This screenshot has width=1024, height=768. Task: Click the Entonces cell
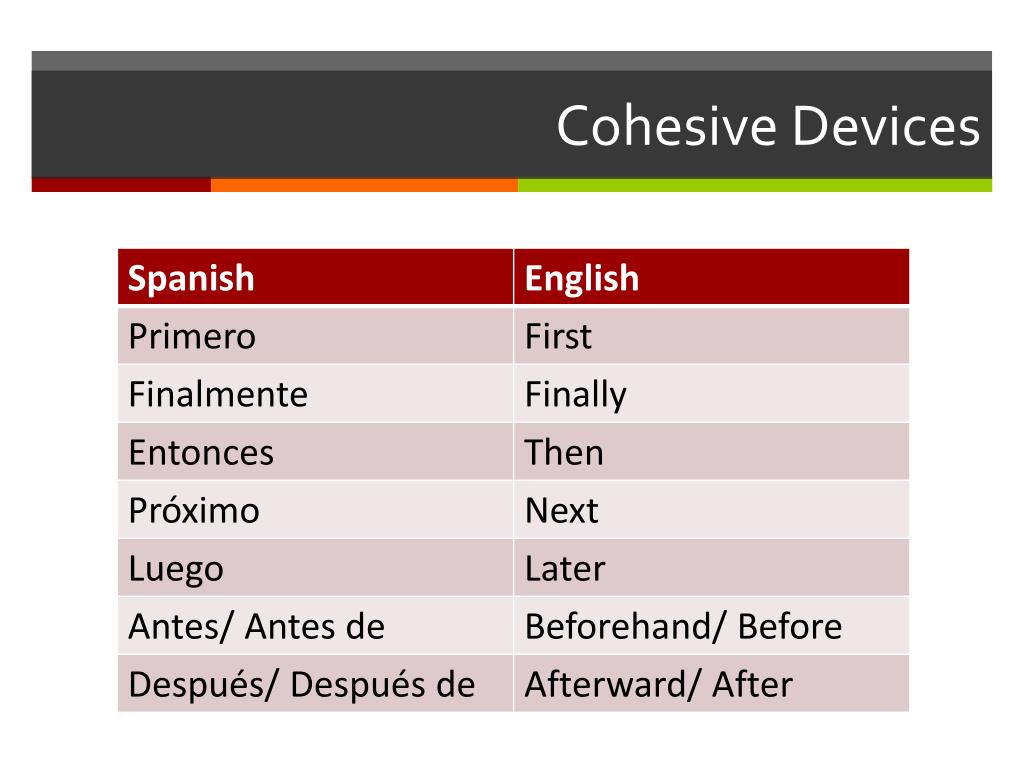[315, 452]
